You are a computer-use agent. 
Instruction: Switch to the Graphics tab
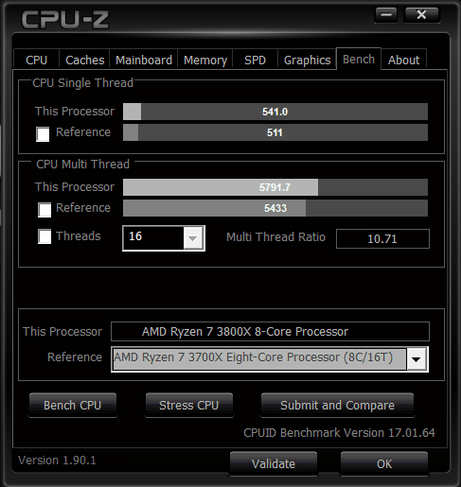pyautogui.click(x=307, y=60)
